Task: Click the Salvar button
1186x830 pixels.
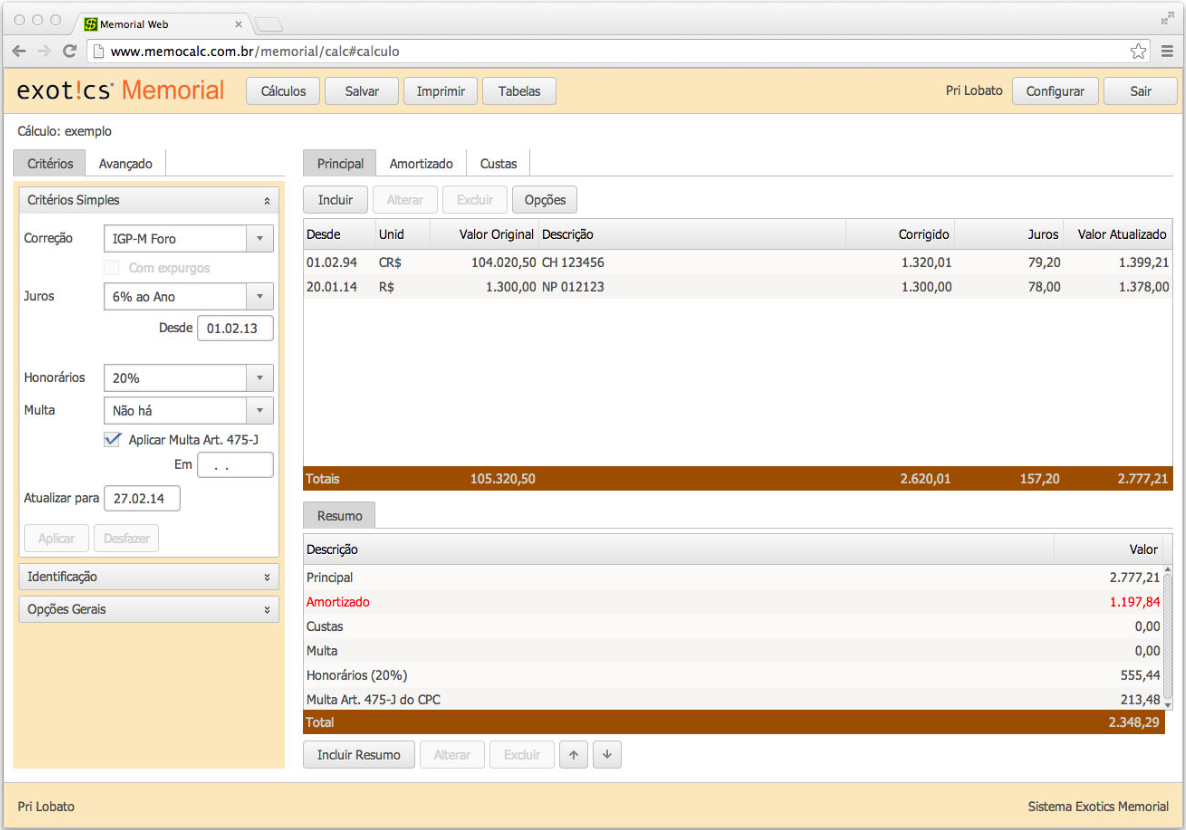Action: point(362,91)
